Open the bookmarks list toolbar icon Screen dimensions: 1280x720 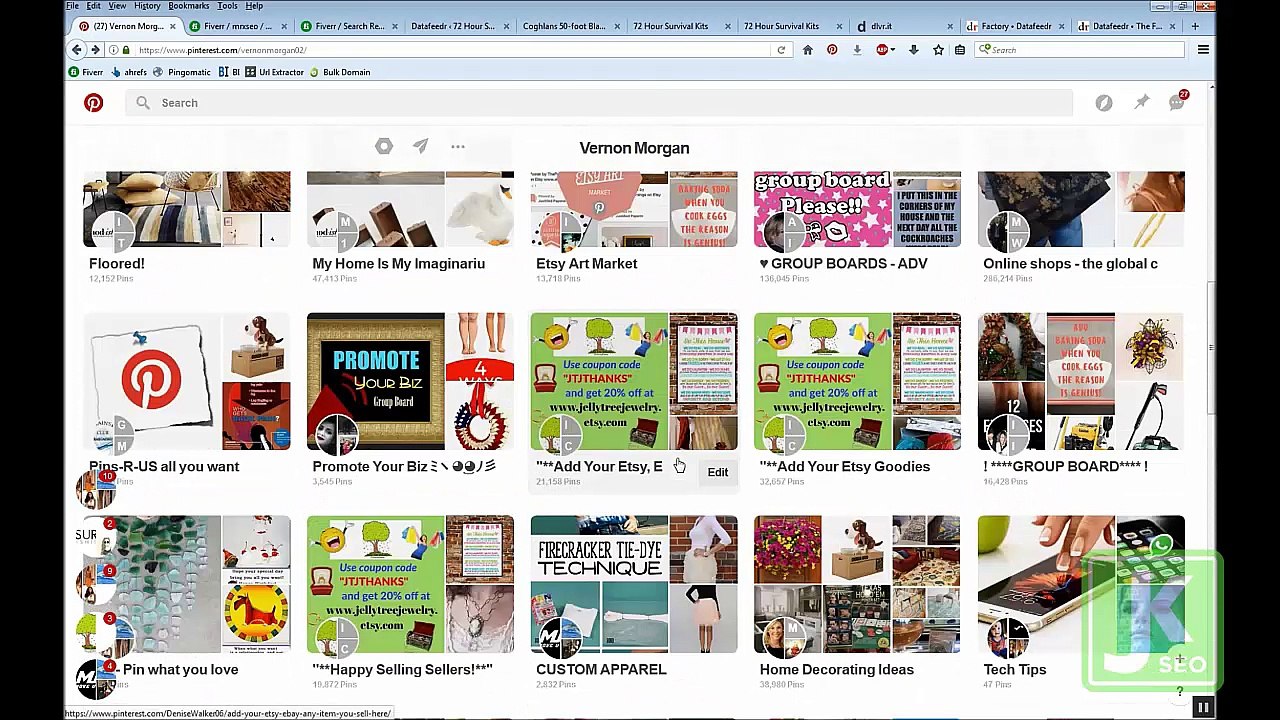[x=960, y=50]
